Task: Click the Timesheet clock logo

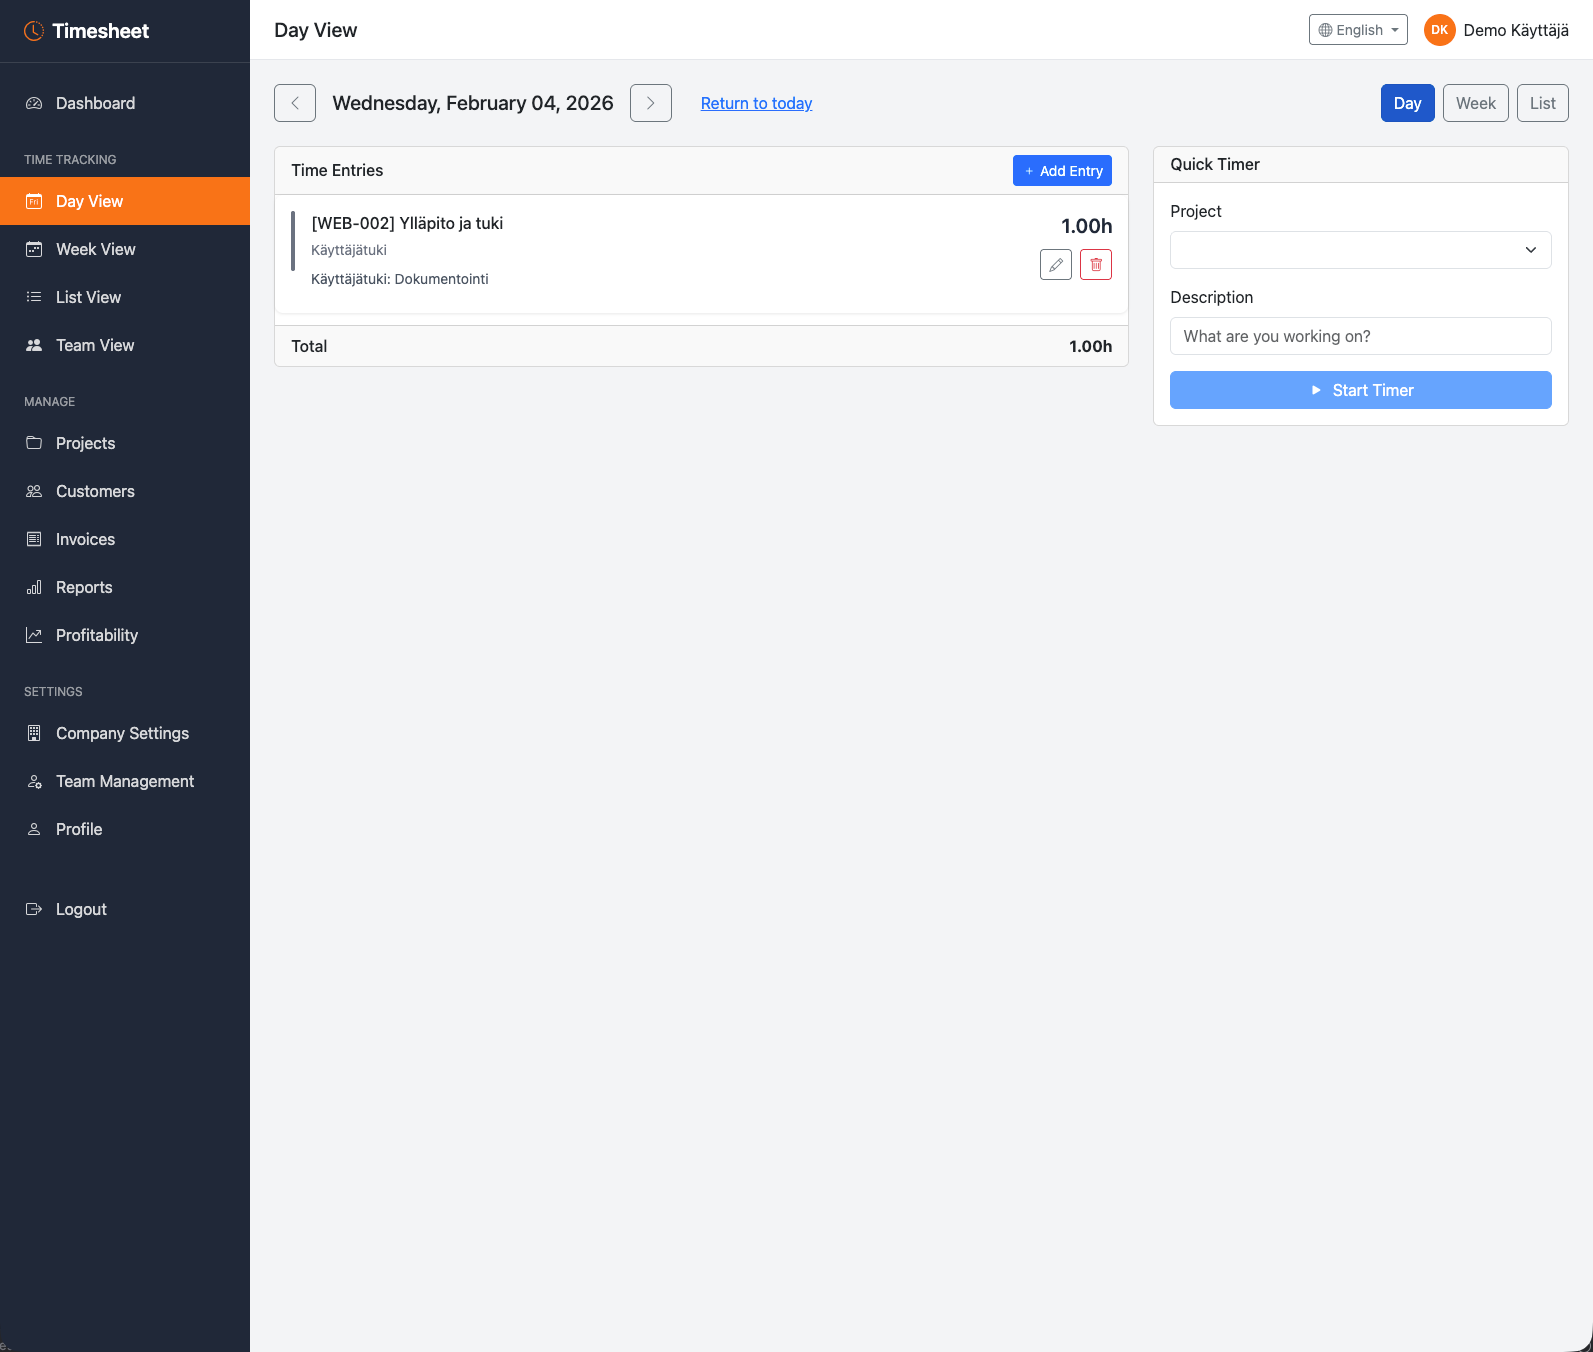Action: (34, 31)
